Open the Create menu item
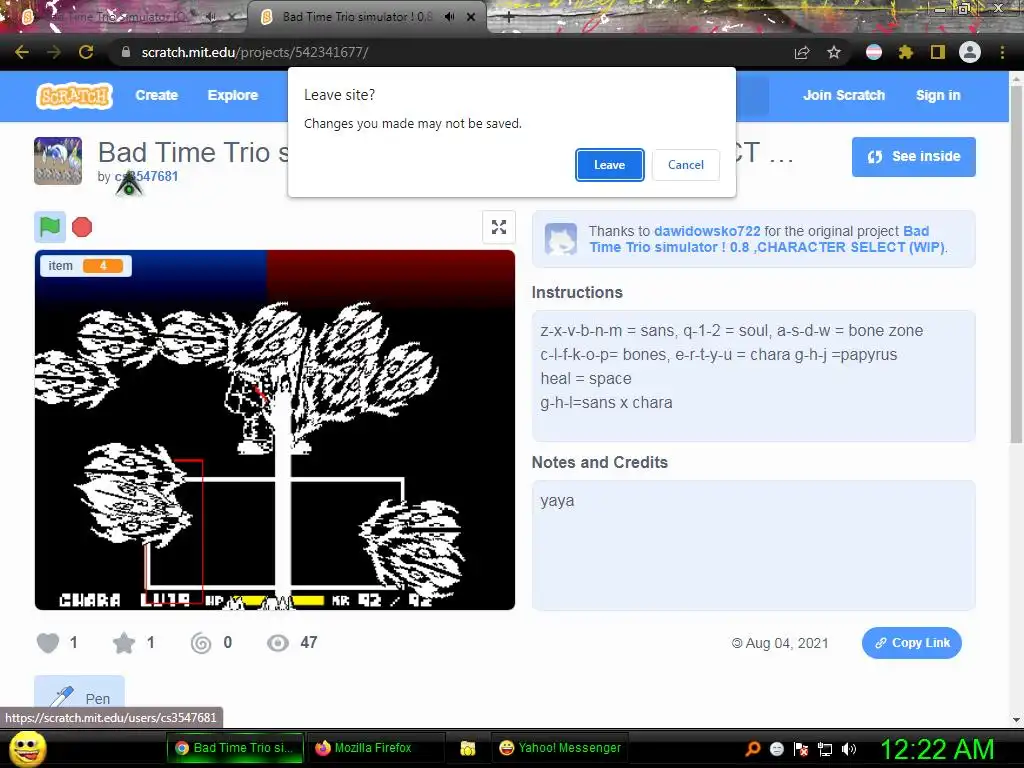The height and width of the screenshot is (768, 1024). [x=157, y=95]
